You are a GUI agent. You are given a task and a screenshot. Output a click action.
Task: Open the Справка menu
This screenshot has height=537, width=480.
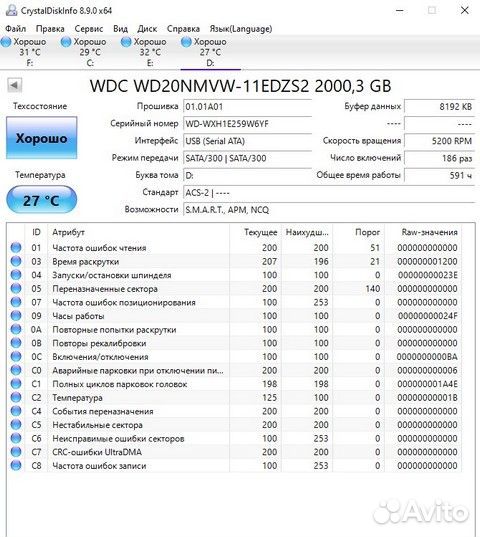coord(183,29)
